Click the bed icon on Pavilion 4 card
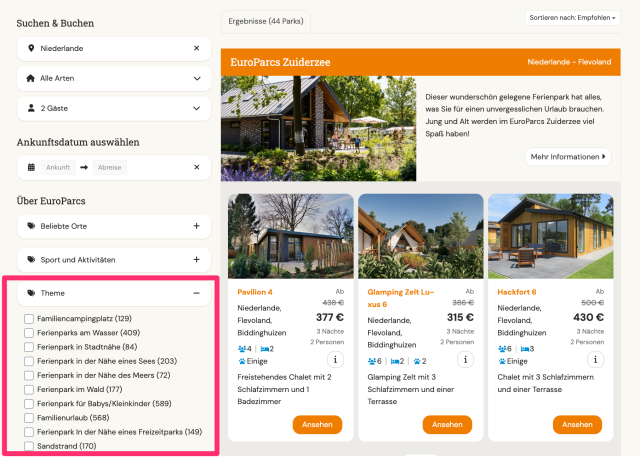The width and height of the screenshot is (640, 471). [264, 349]
